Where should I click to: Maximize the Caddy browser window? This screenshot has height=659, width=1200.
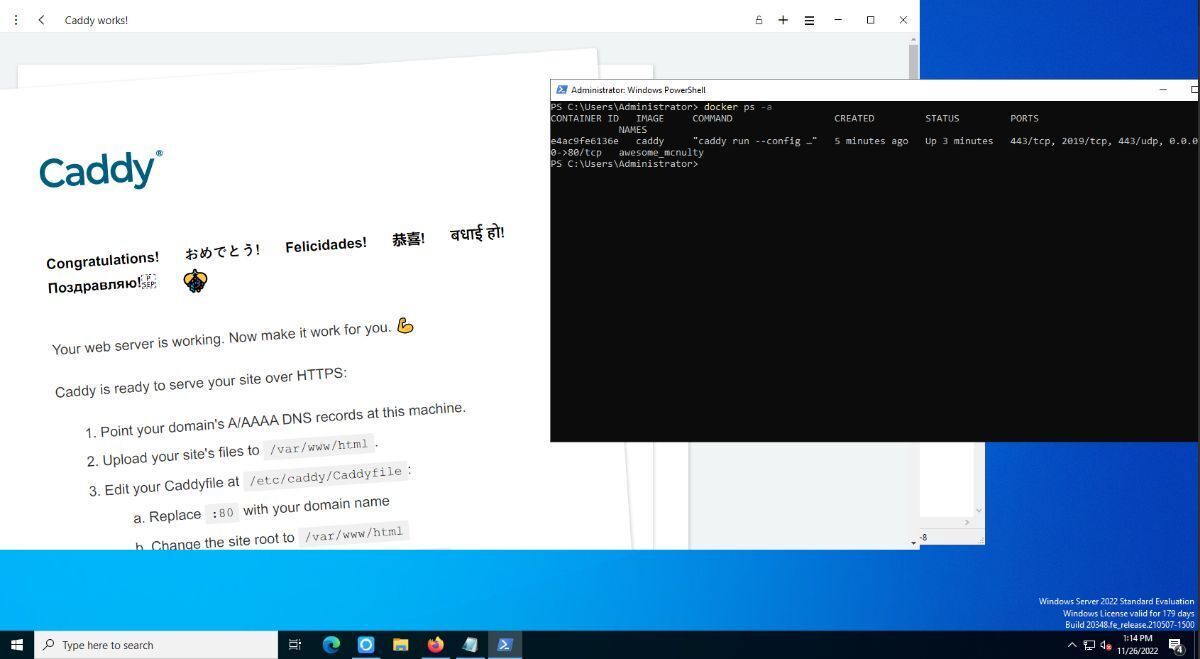(870, 20)
